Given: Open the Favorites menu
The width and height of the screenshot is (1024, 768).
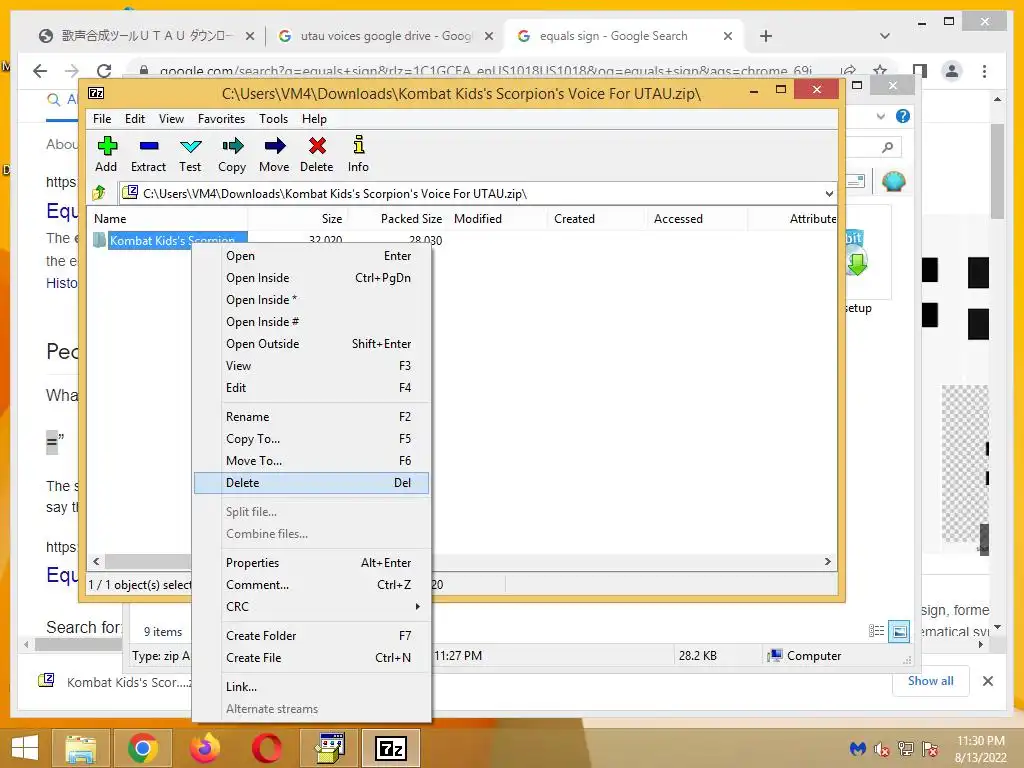Looking at the screenshot, I should coord(221,119).
